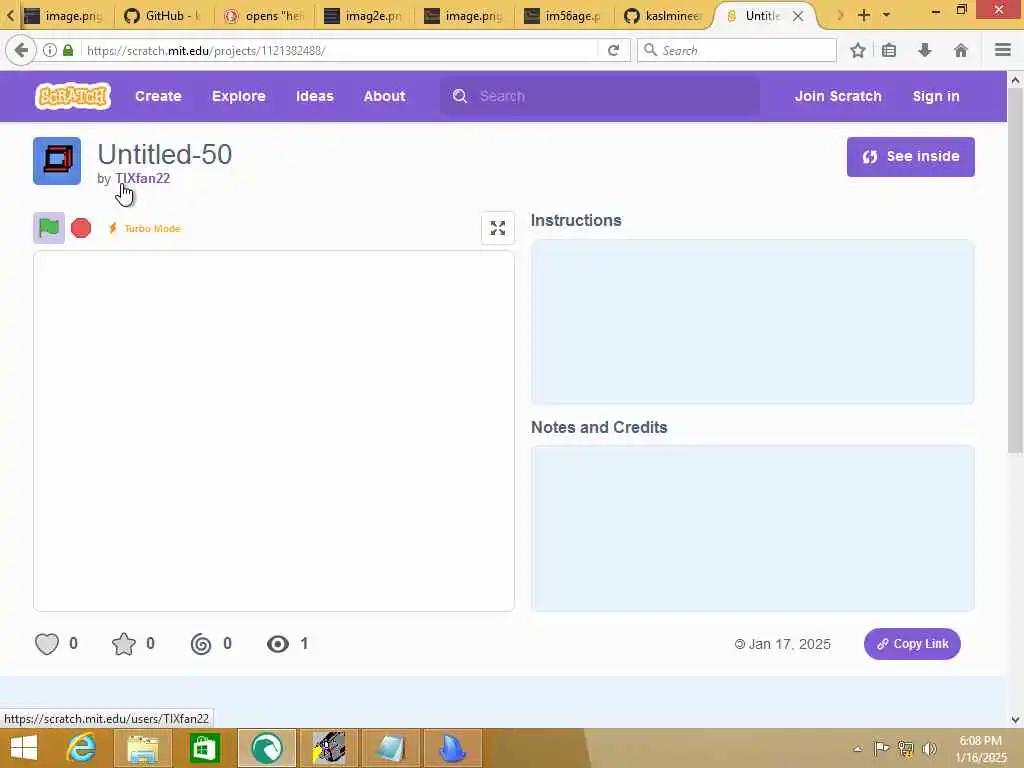This screenshot has width=1024, height=768.
Task: Go to browser home page icon
Action: tap(961, 50)
